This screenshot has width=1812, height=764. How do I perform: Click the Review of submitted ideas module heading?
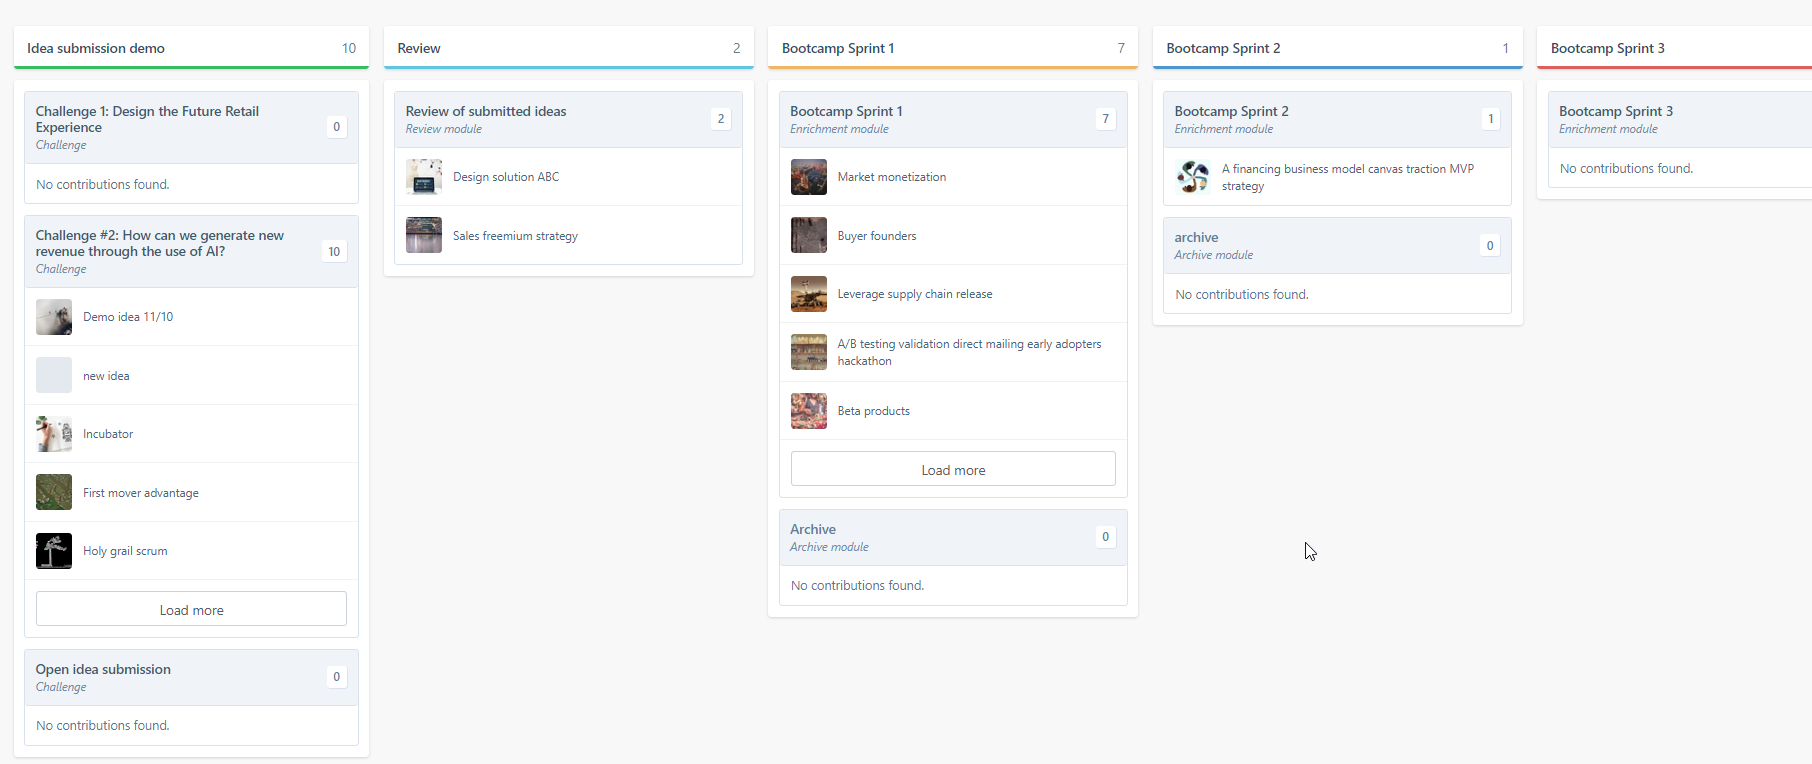[486, 111]
